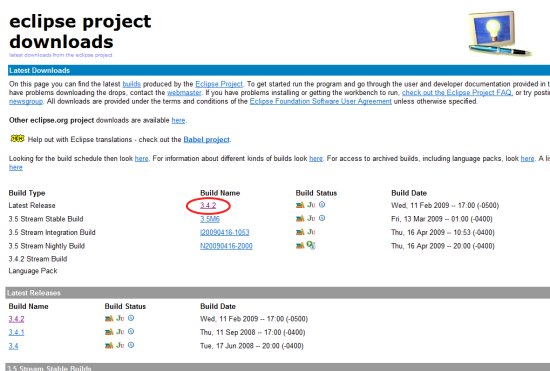Open nightly build N20090416-2000
The height and width of the screenshot is (371, 550).
click(x=226, y=246)
